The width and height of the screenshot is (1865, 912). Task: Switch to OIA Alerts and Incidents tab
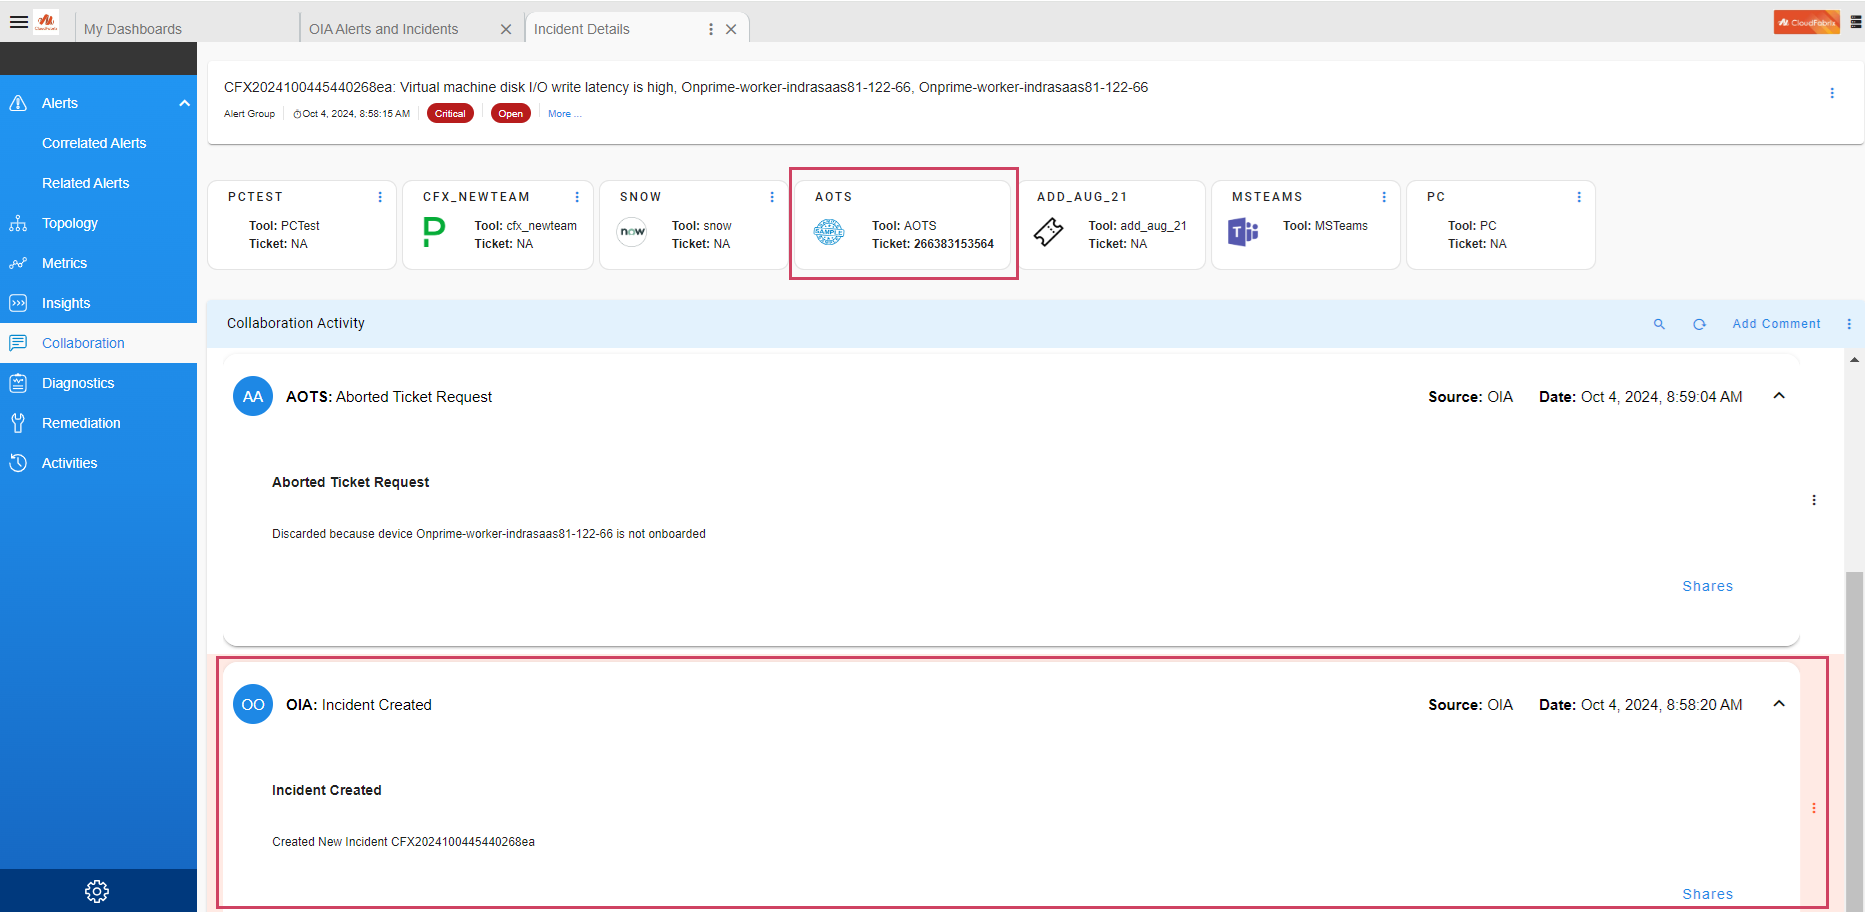coord(384,29)
